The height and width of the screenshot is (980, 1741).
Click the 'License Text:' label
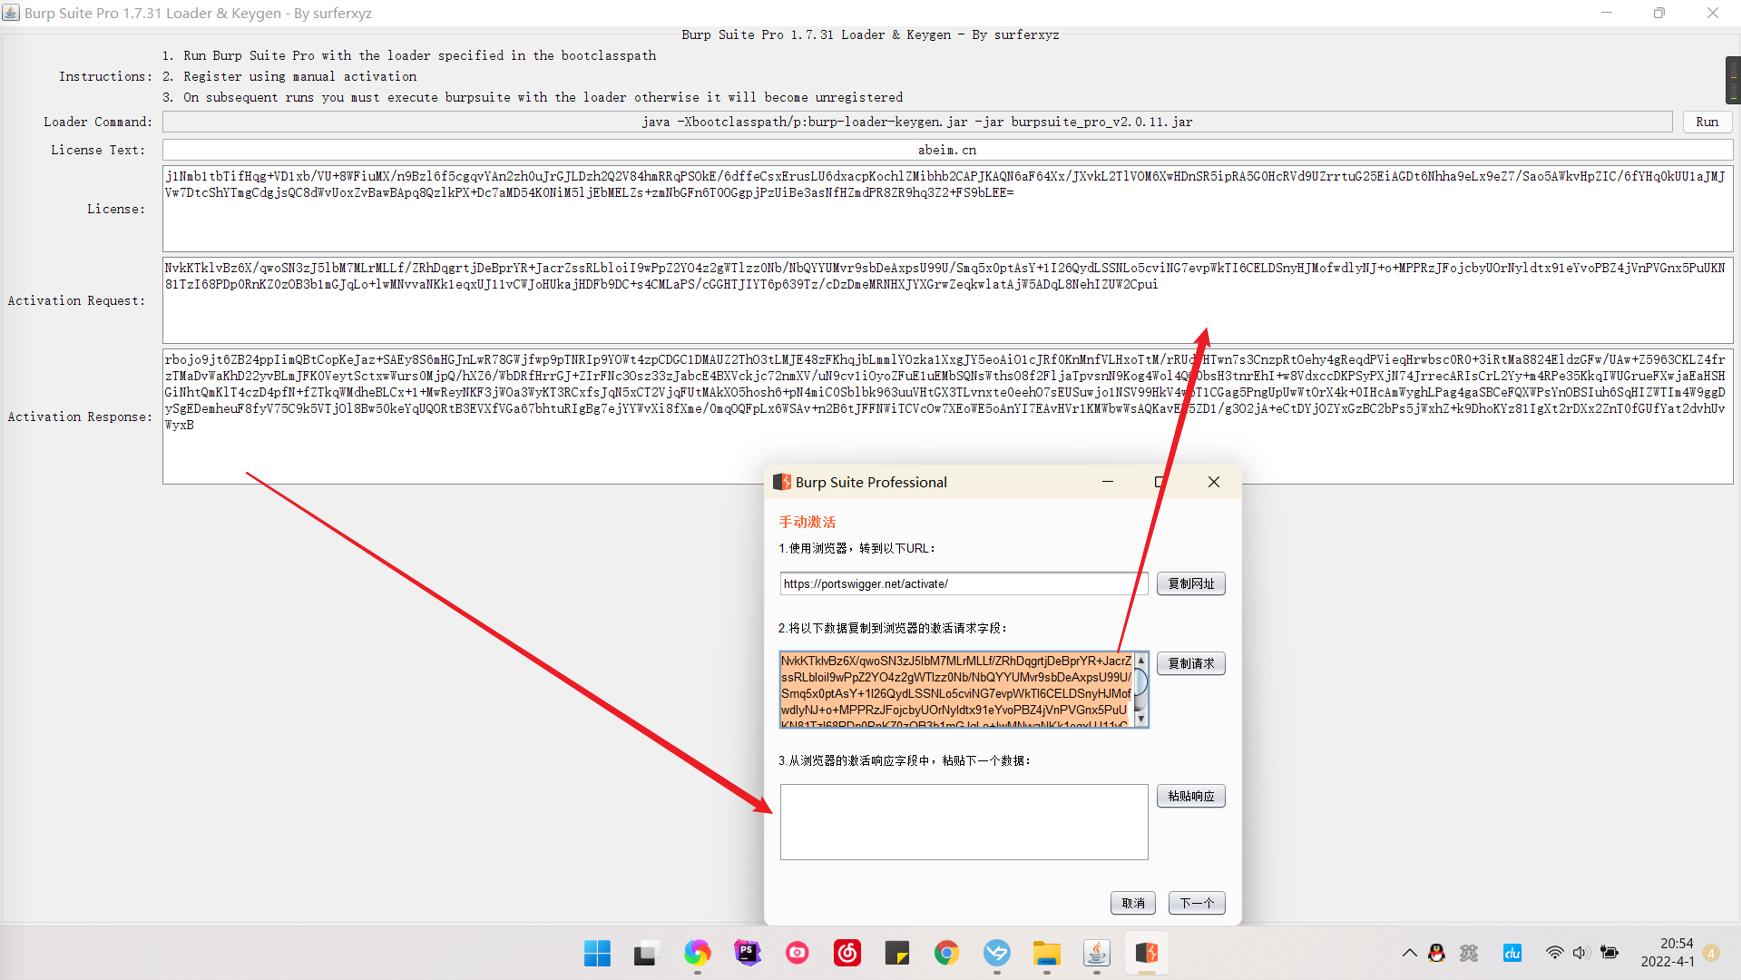click(98, 150)
